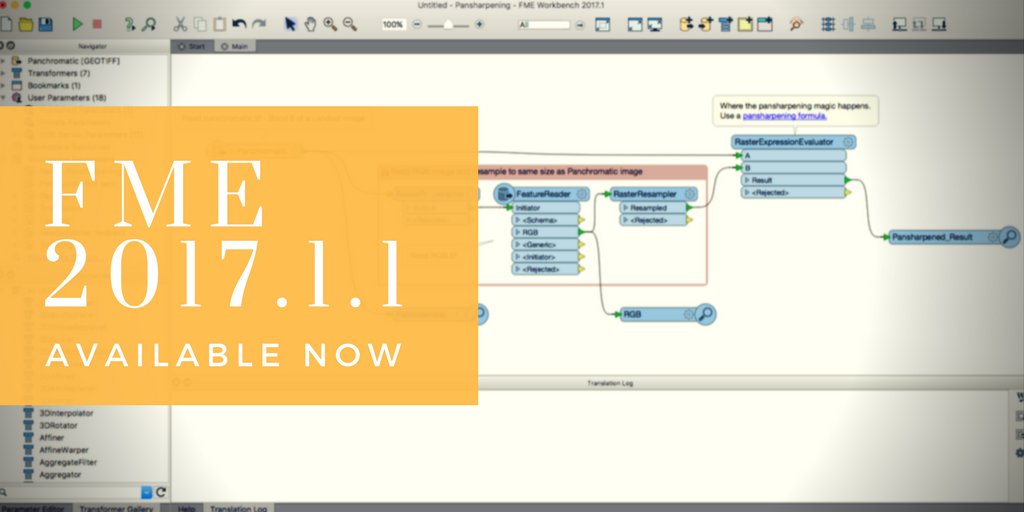Inspect Pansharpened_Result via magnifier icon
The width and height of the screenshot is (1024, 512).
[x=1009, y=237]
